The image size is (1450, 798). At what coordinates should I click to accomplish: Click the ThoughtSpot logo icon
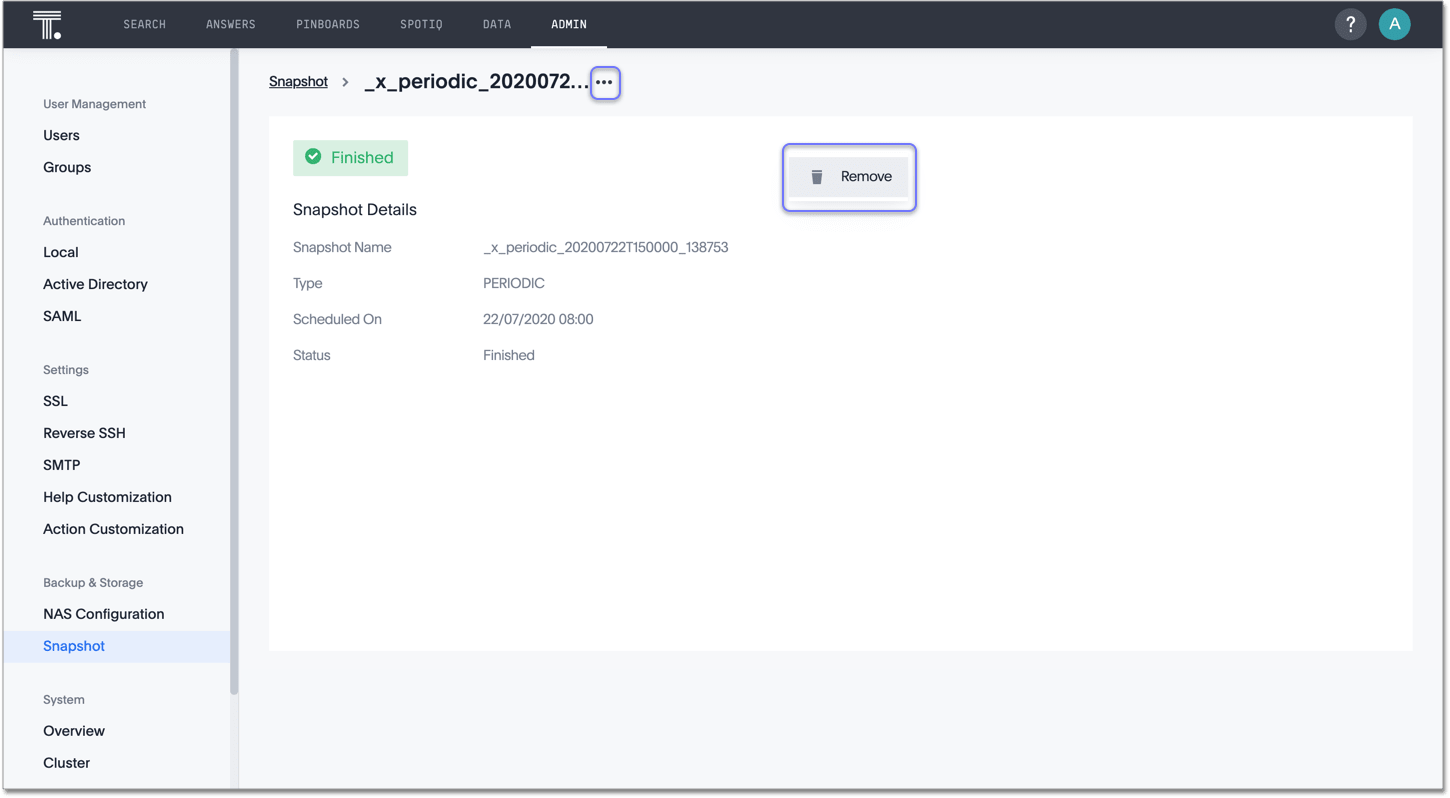pos(47,25)
